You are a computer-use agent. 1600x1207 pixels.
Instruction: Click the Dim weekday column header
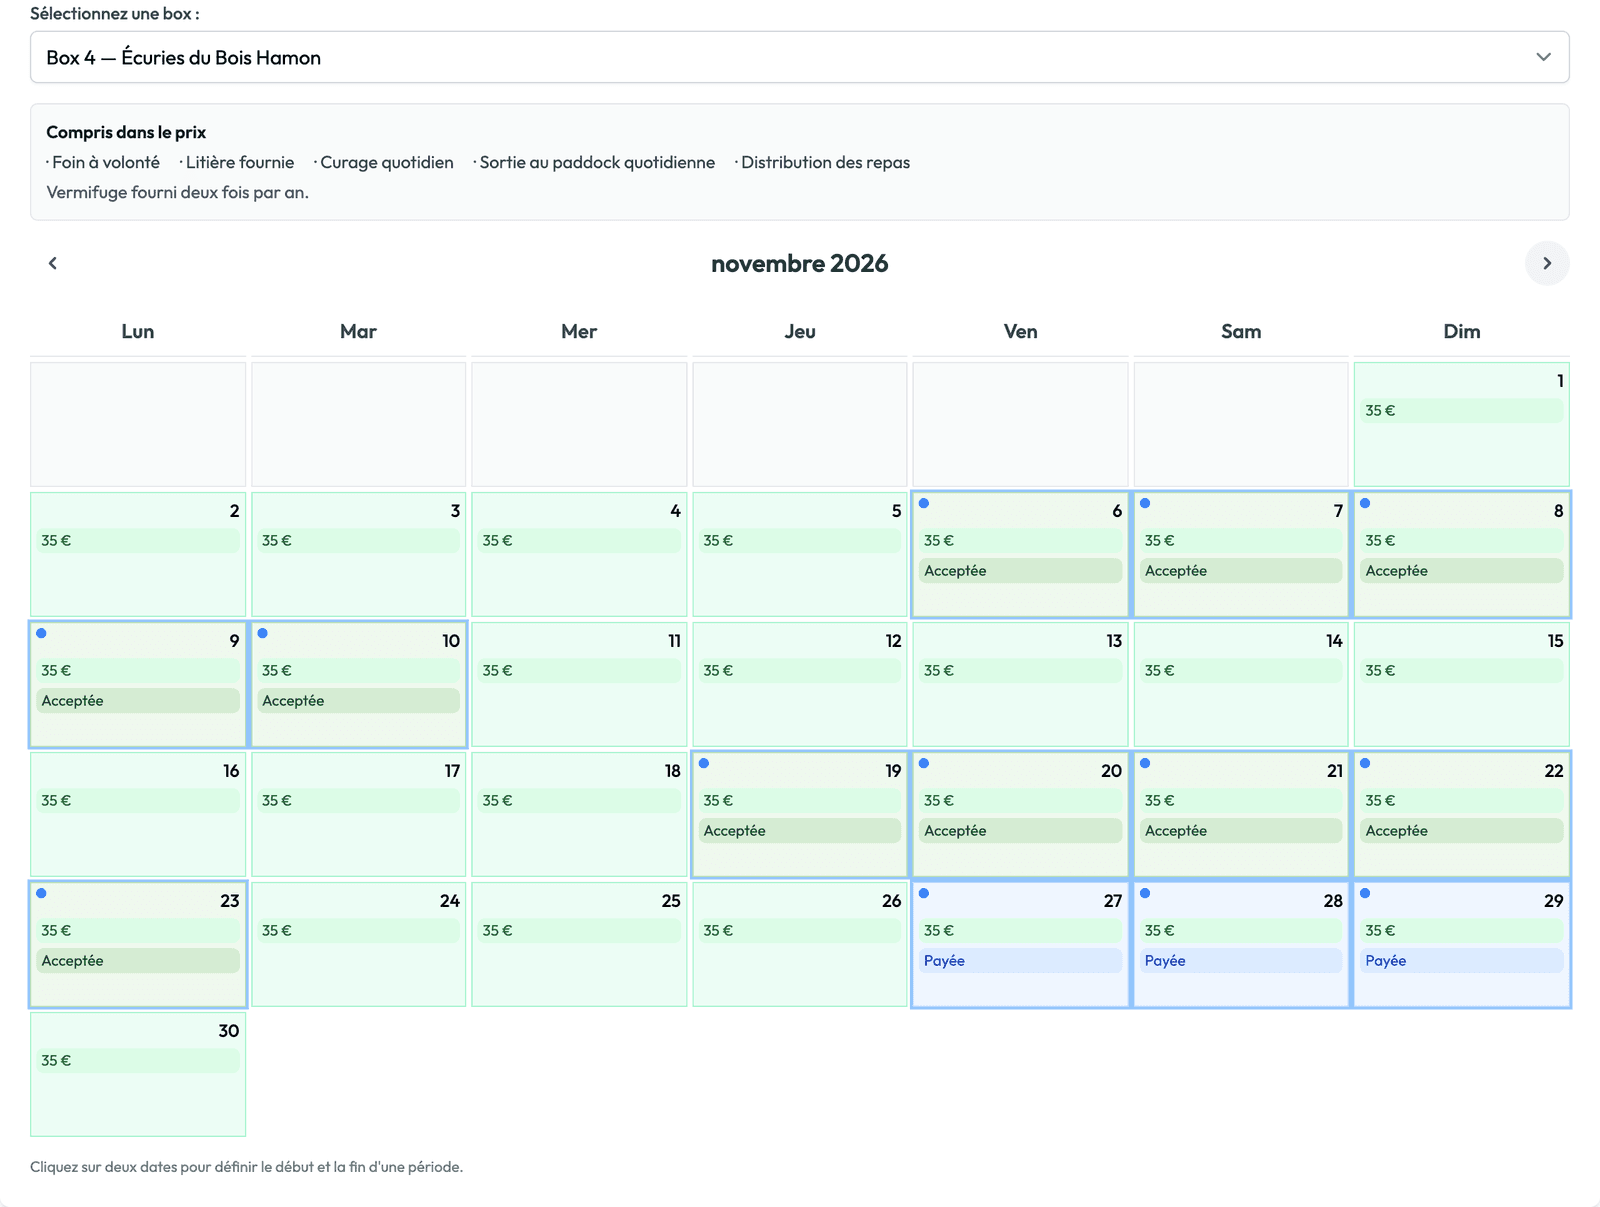click(x=1461, y=331)
